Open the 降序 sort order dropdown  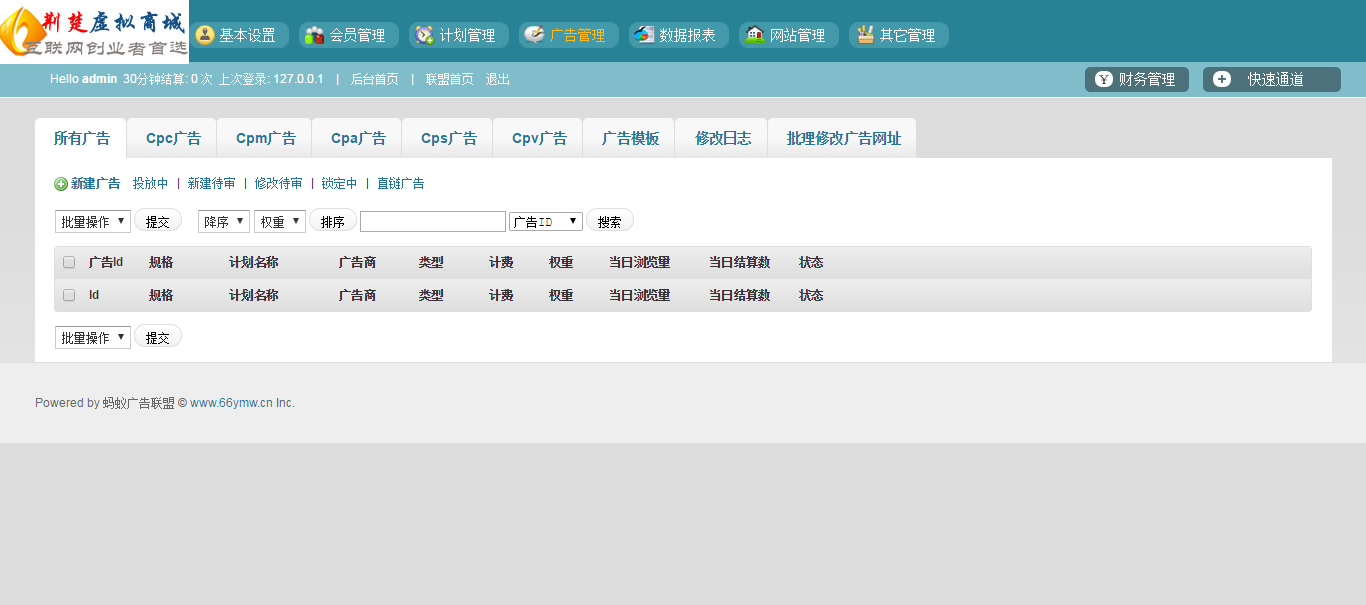(x=224, y=221)
